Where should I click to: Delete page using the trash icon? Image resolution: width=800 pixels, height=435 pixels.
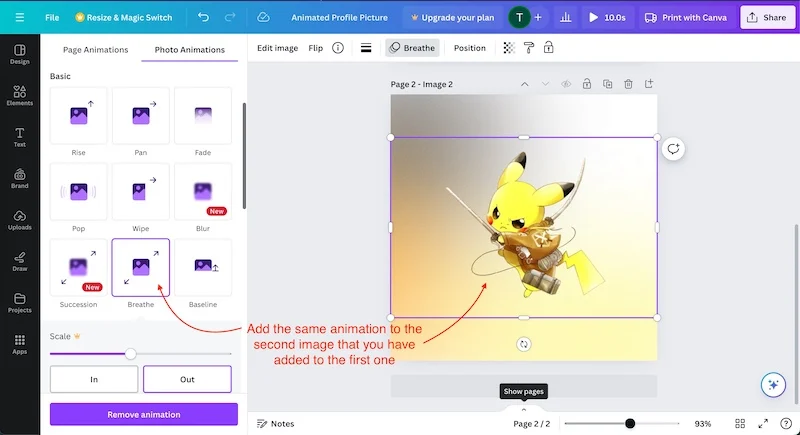(x=628, y=84)
